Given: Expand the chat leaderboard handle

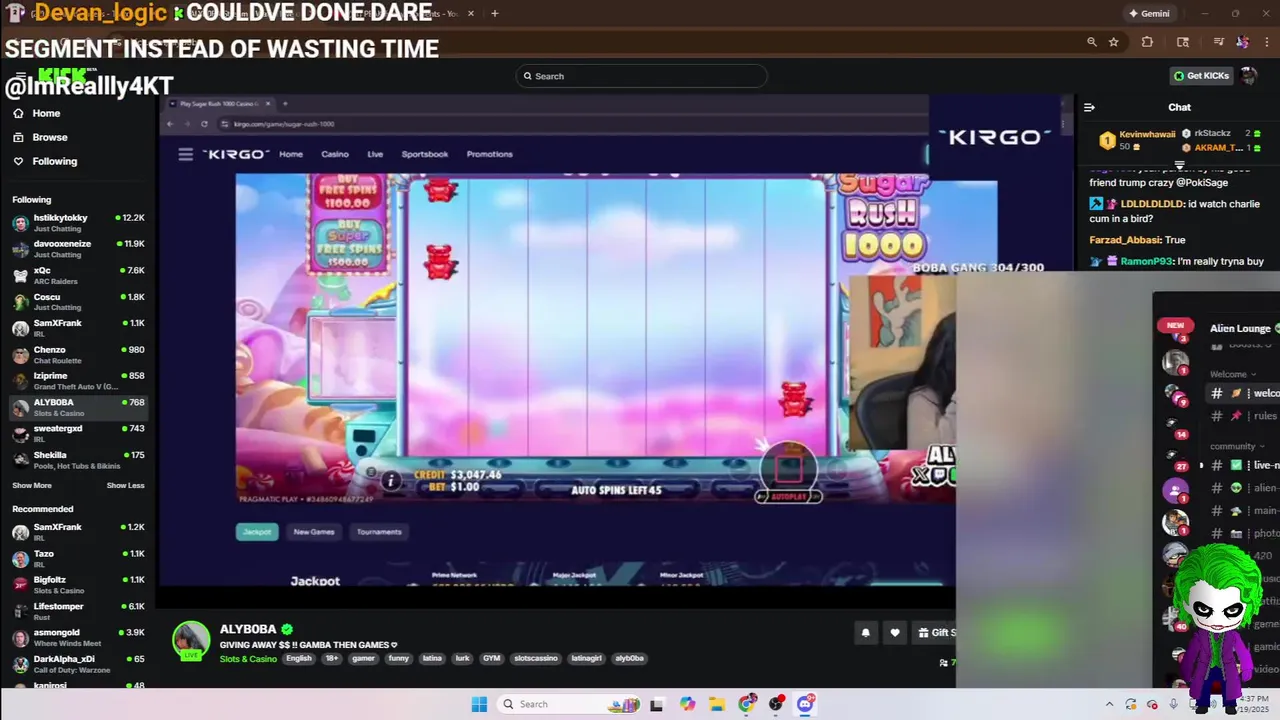Looking at the screenshot, I should point(1179,165).
